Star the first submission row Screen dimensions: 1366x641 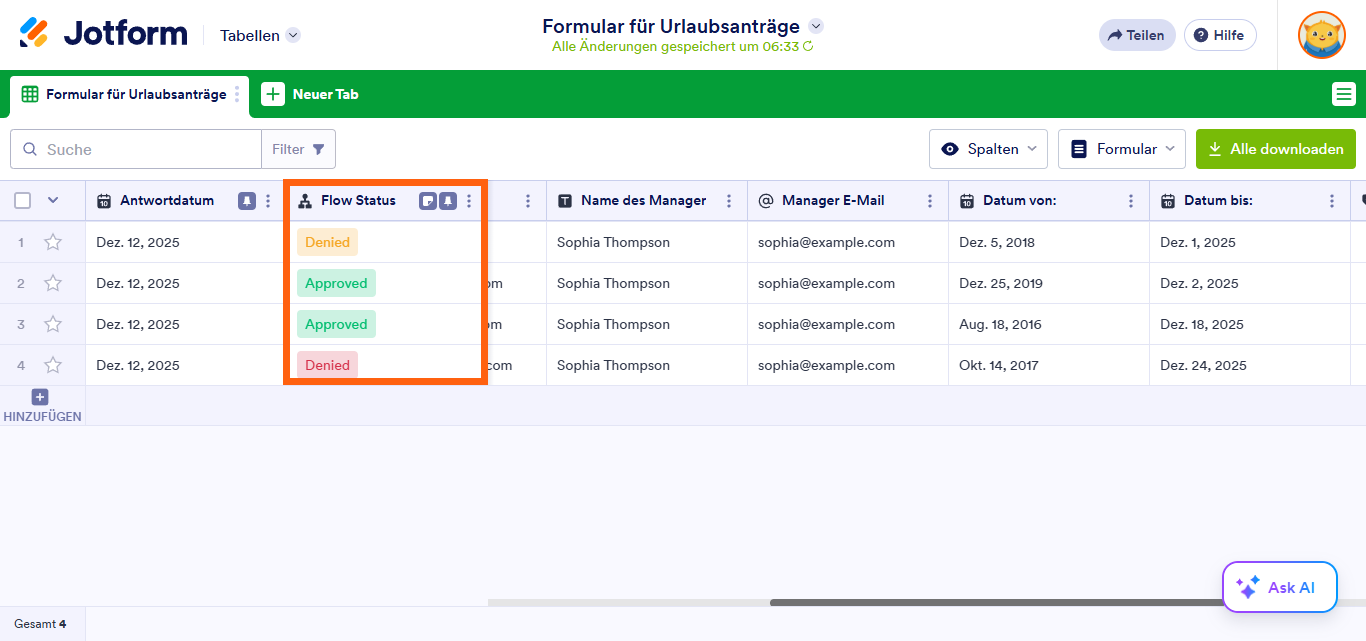click(x=52, y=241)
